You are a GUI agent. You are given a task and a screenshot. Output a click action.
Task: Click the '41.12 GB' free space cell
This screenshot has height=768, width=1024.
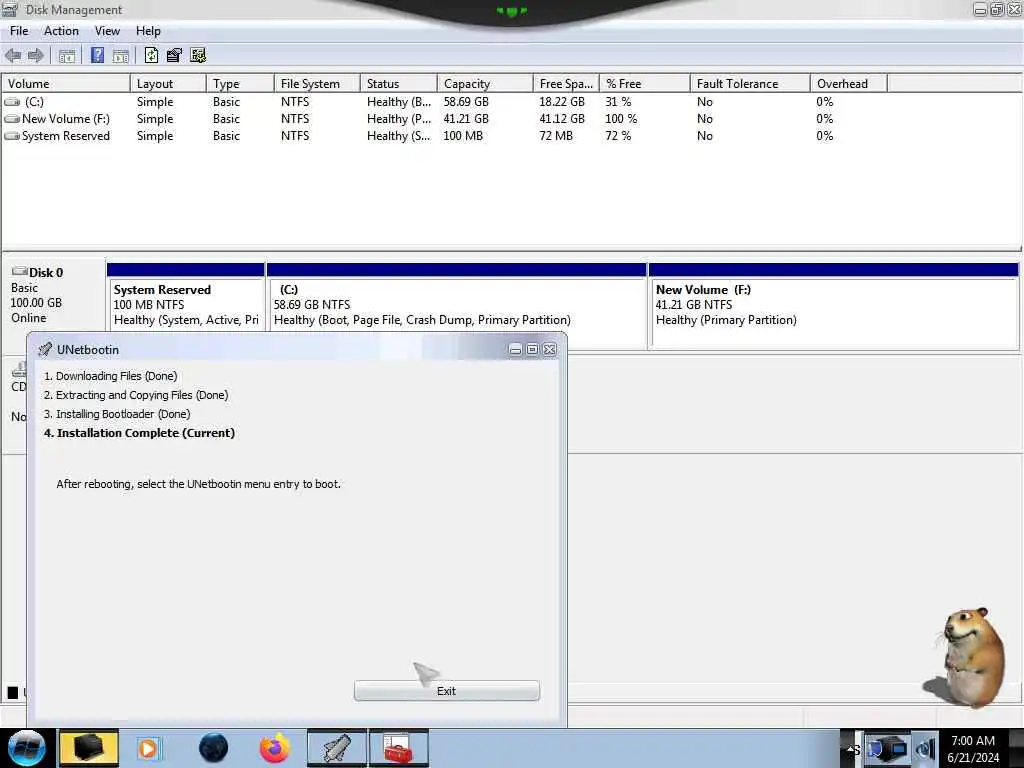[x=562, y=119]
